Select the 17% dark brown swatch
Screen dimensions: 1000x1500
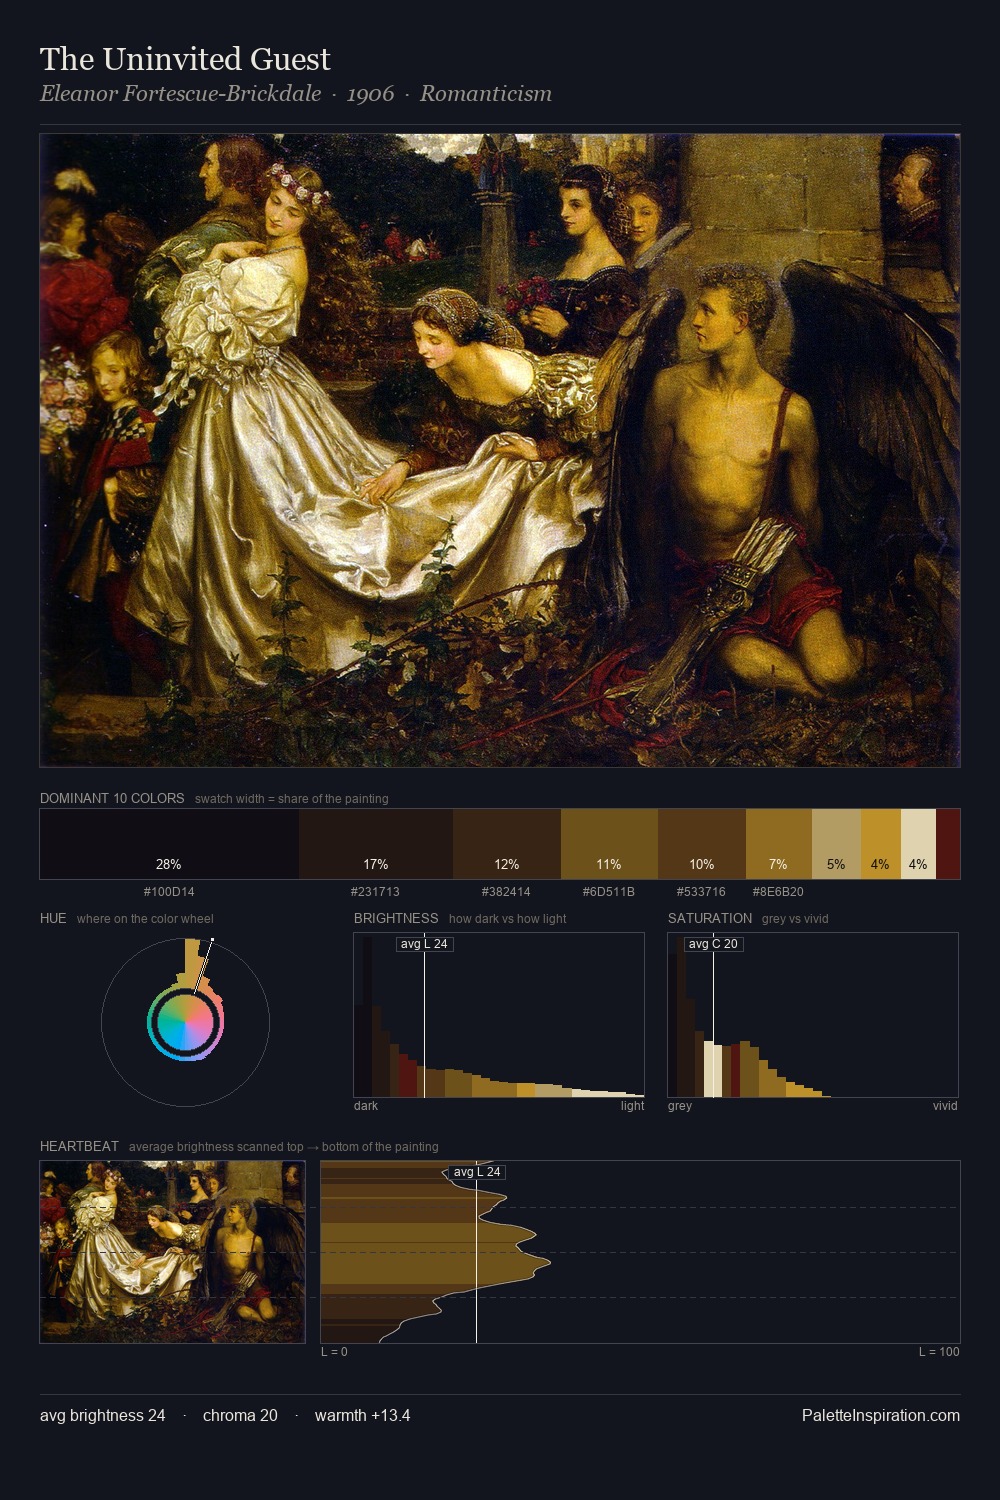[x=376, y=844]
